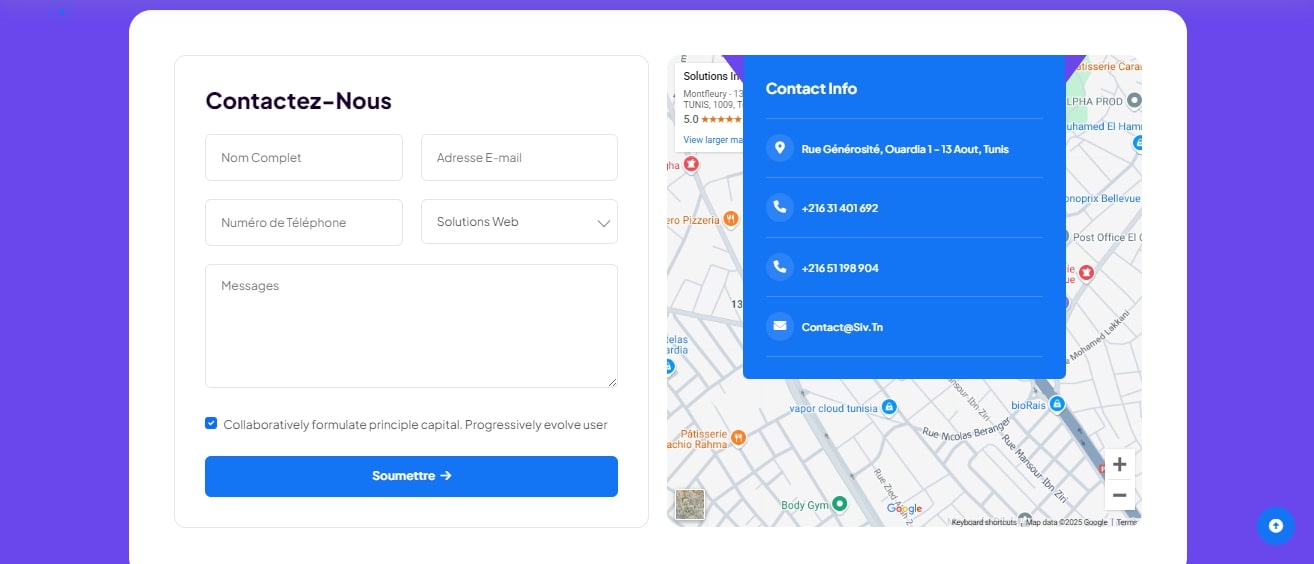Switch map to satellite view thumbnail
The height and width of the screenshot is (564, 1314).
tap(690, 504)
